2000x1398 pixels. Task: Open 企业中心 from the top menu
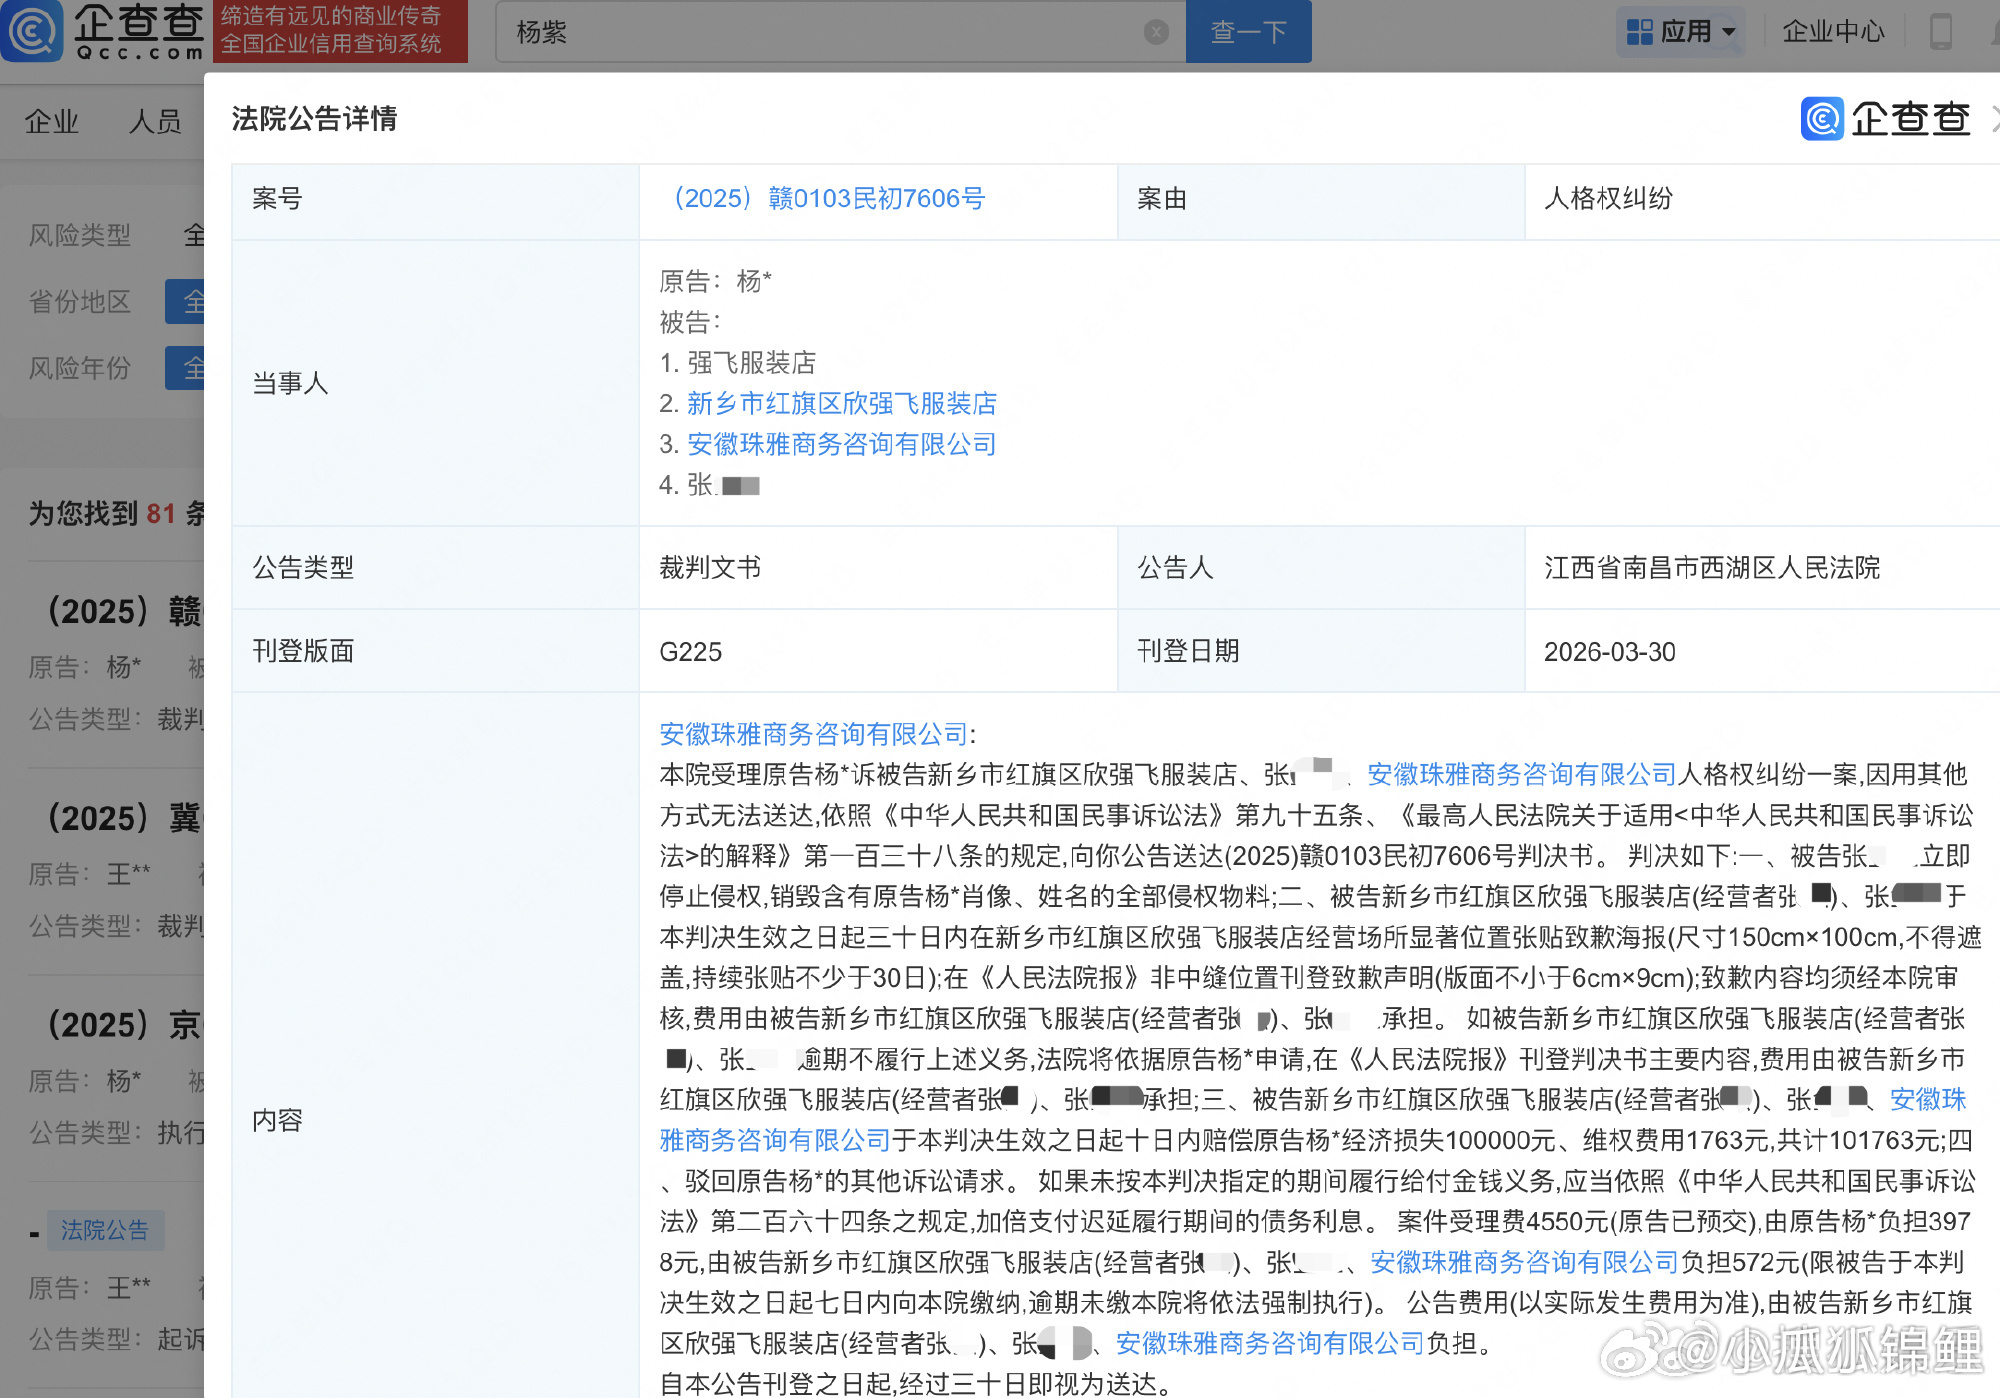click(x=1833, y=31)
